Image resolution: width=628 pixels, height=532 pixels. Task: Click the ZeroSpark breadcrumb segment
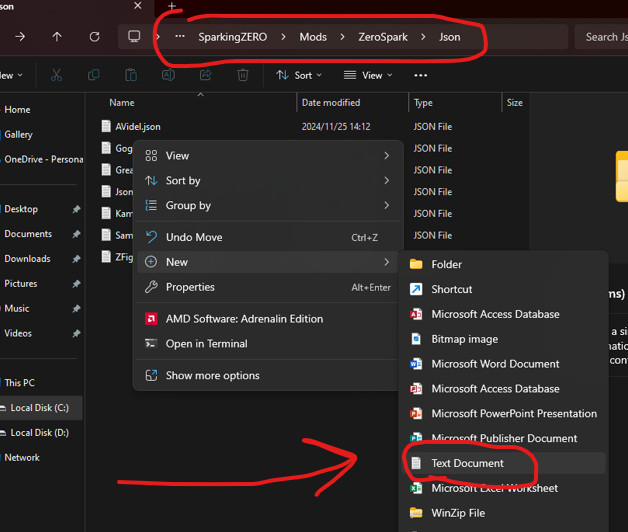(x=383, y=37)
